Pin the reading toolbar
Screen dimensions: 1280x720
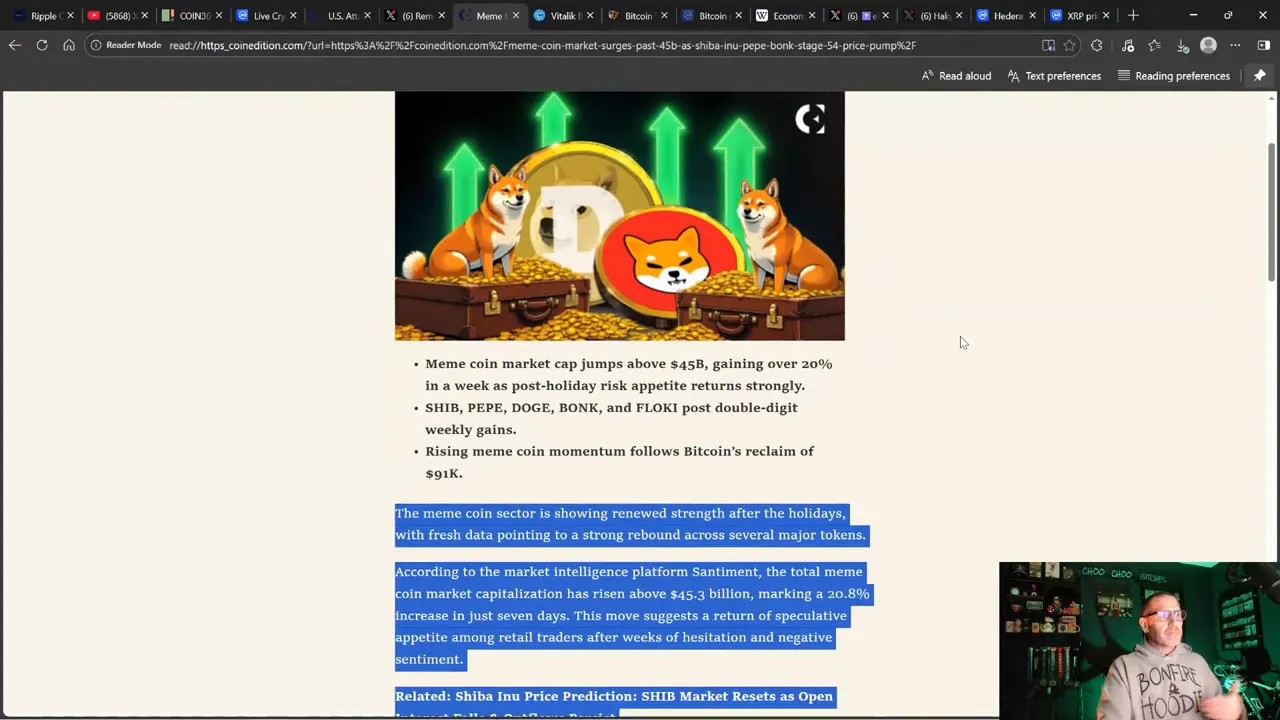(x=1259, y=75)
